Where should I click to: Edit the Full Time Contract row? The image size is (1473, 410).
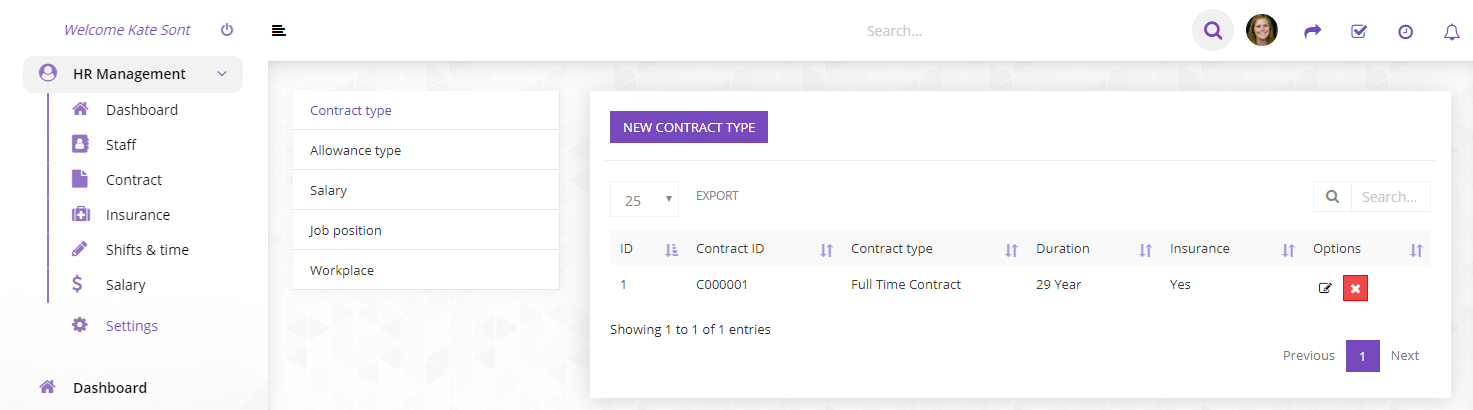tap(1326, 288)
